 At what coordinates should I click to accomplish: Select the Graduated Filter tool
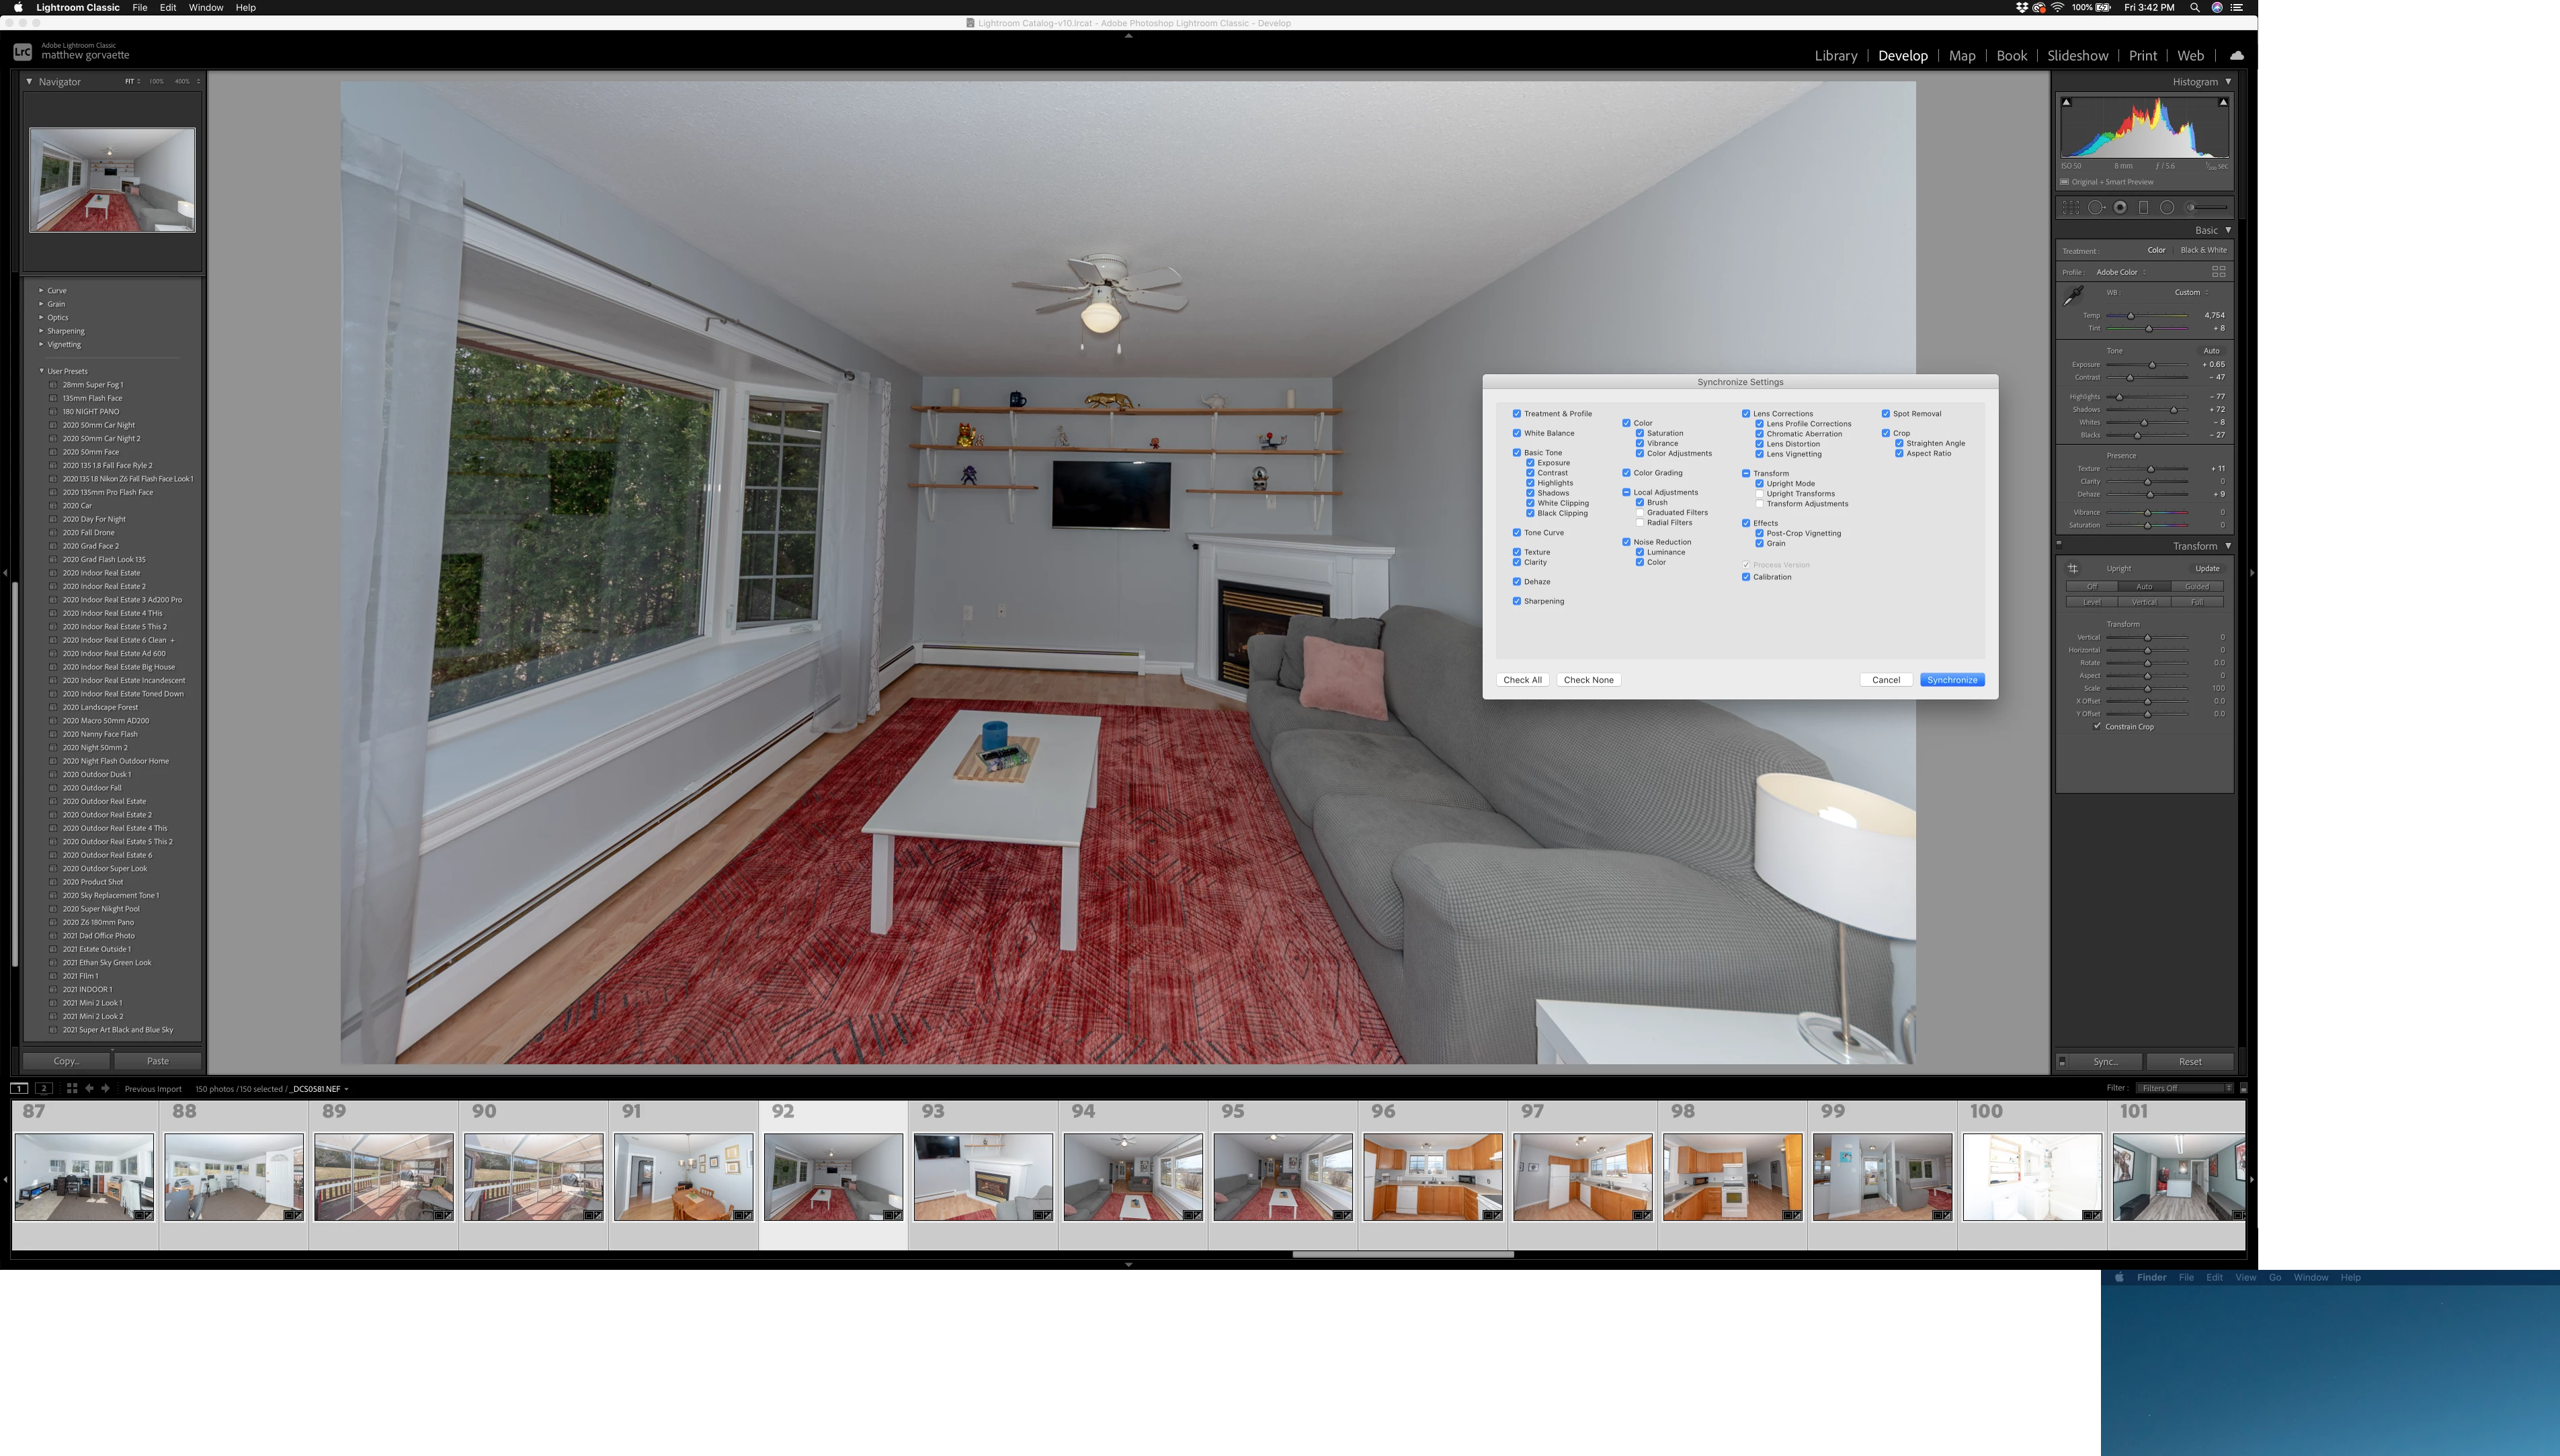click(x=2143, y=207)
